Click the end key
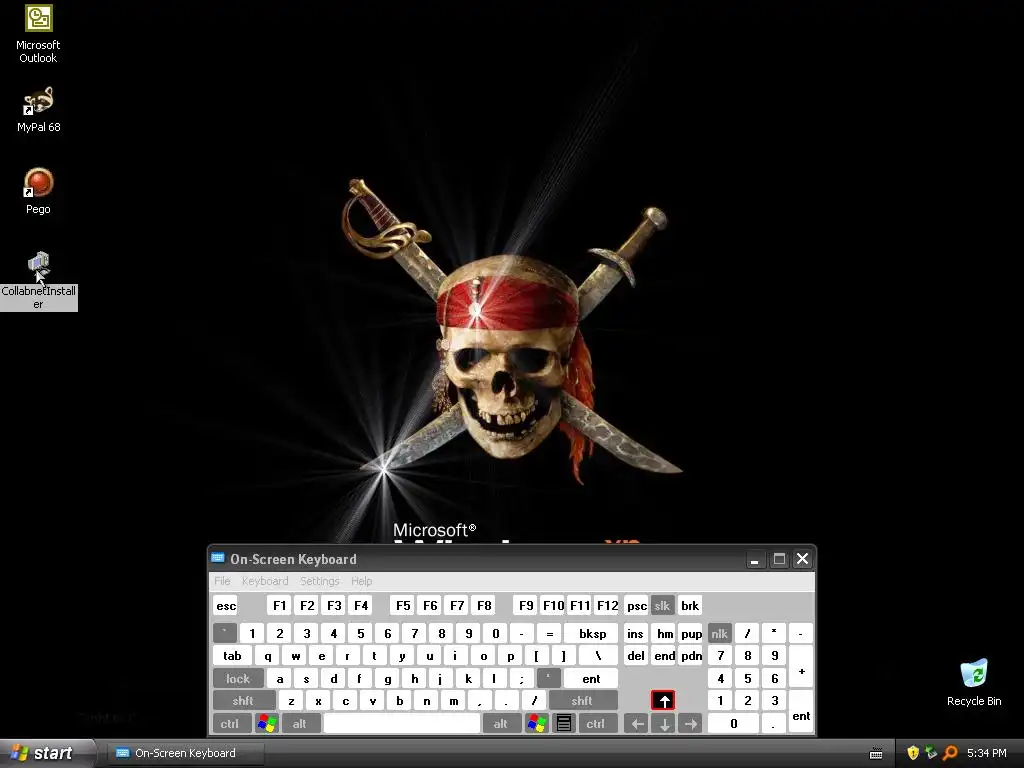 point(664,656)
